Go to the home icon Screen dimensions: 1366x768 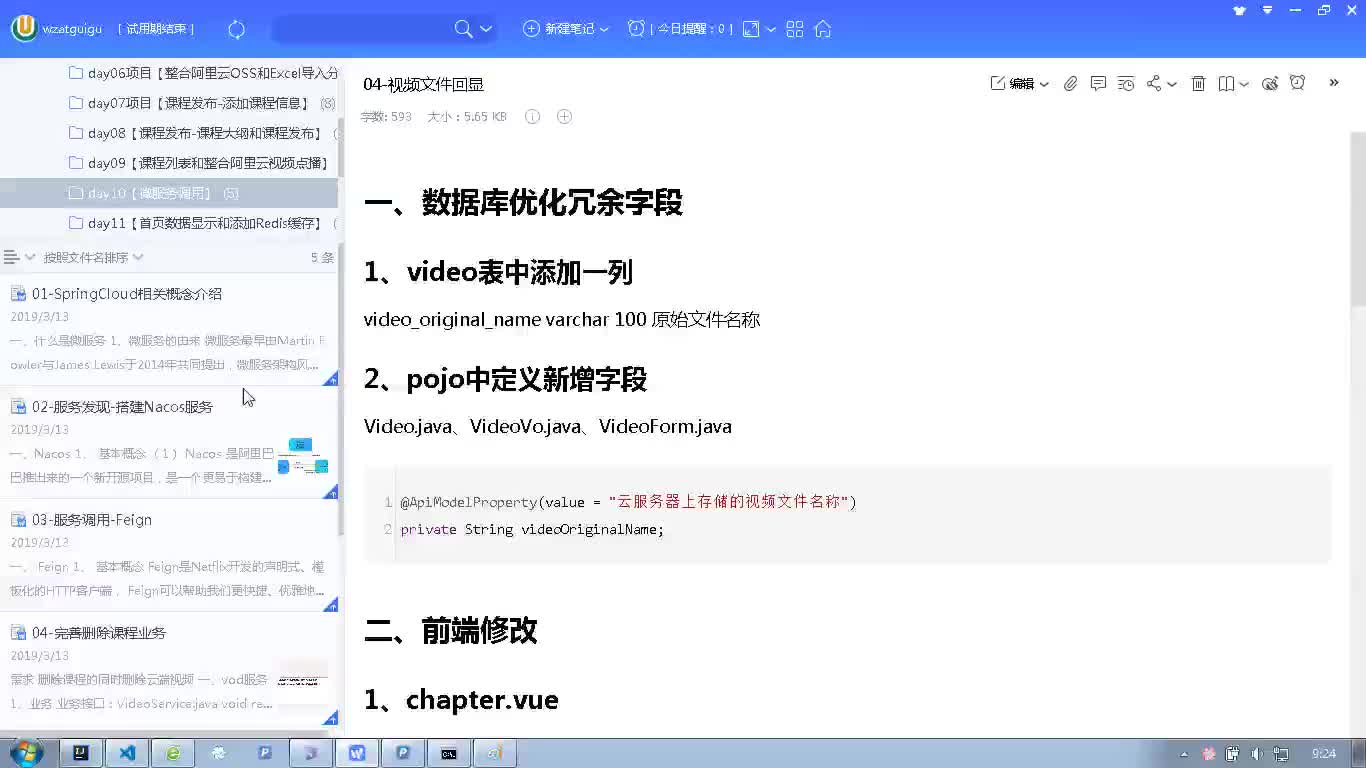coord(823,29)
